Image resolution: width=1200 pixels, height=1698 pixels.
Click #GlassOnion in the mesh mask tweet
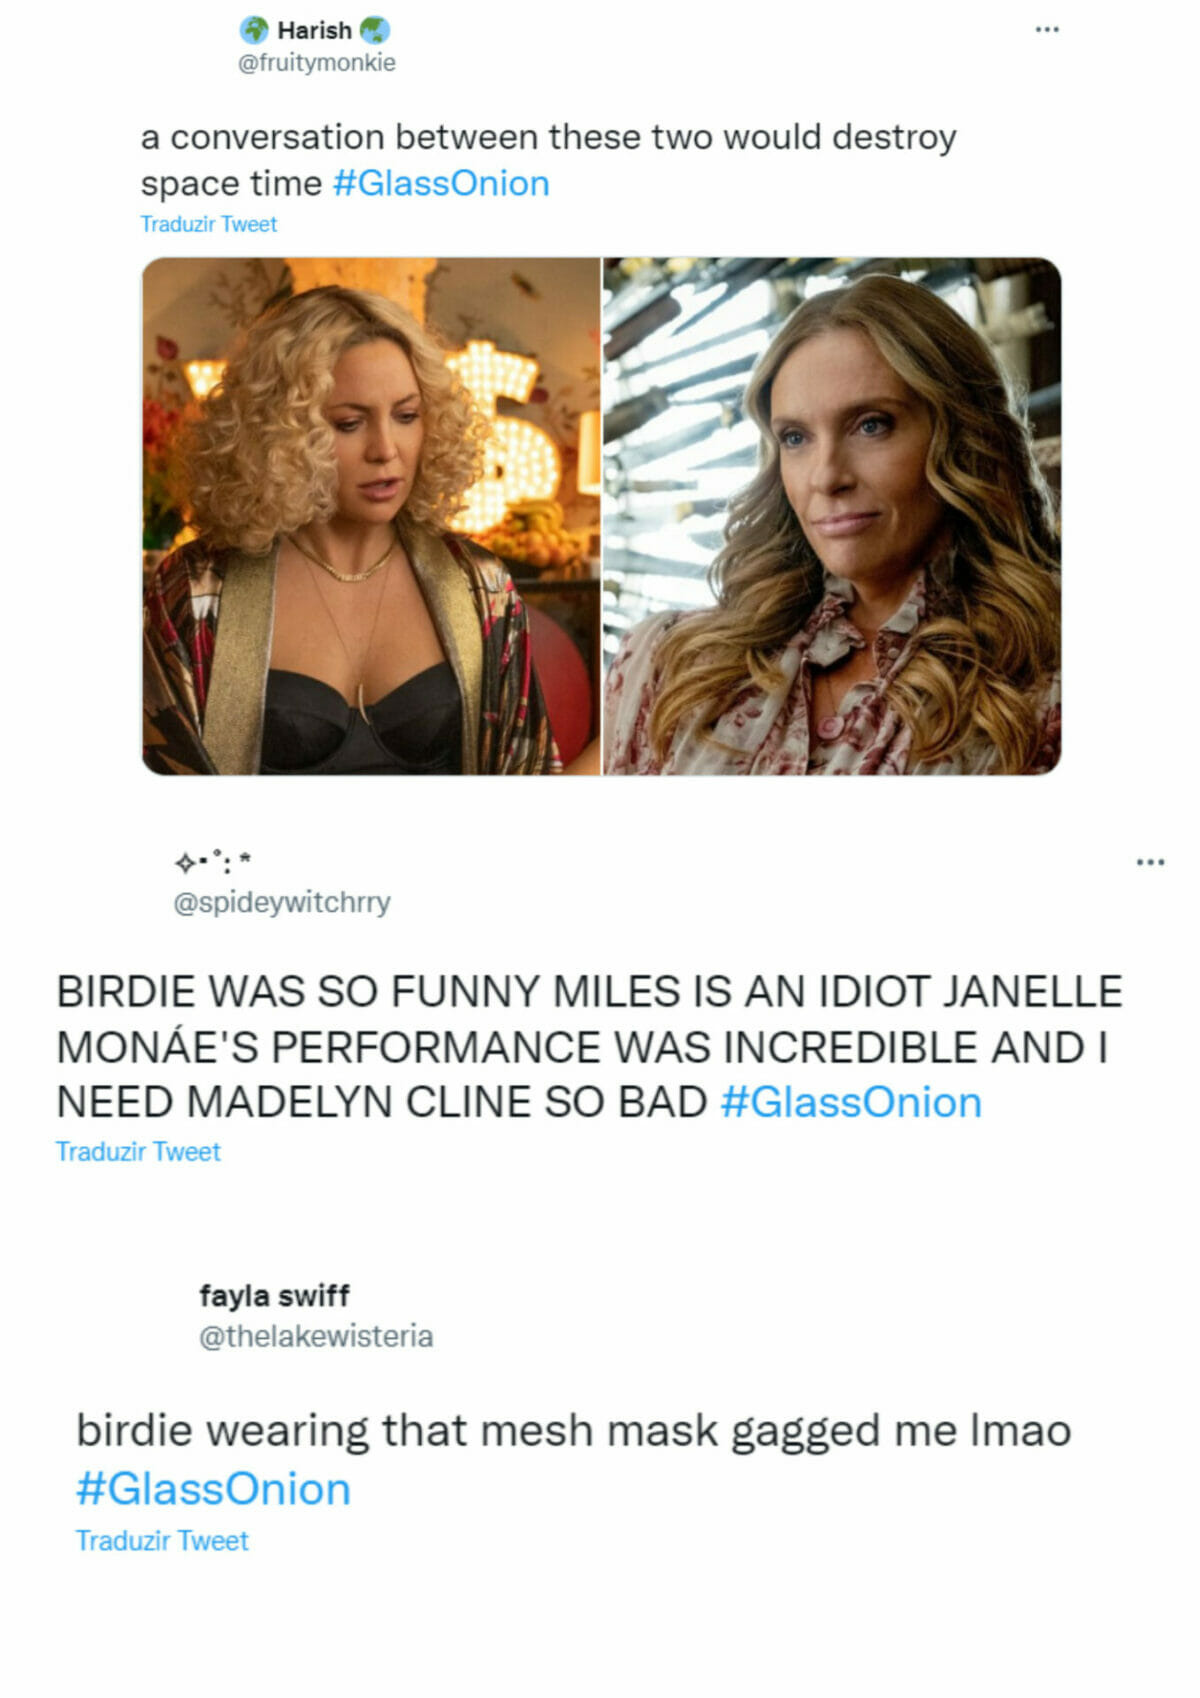point(214,1489)
